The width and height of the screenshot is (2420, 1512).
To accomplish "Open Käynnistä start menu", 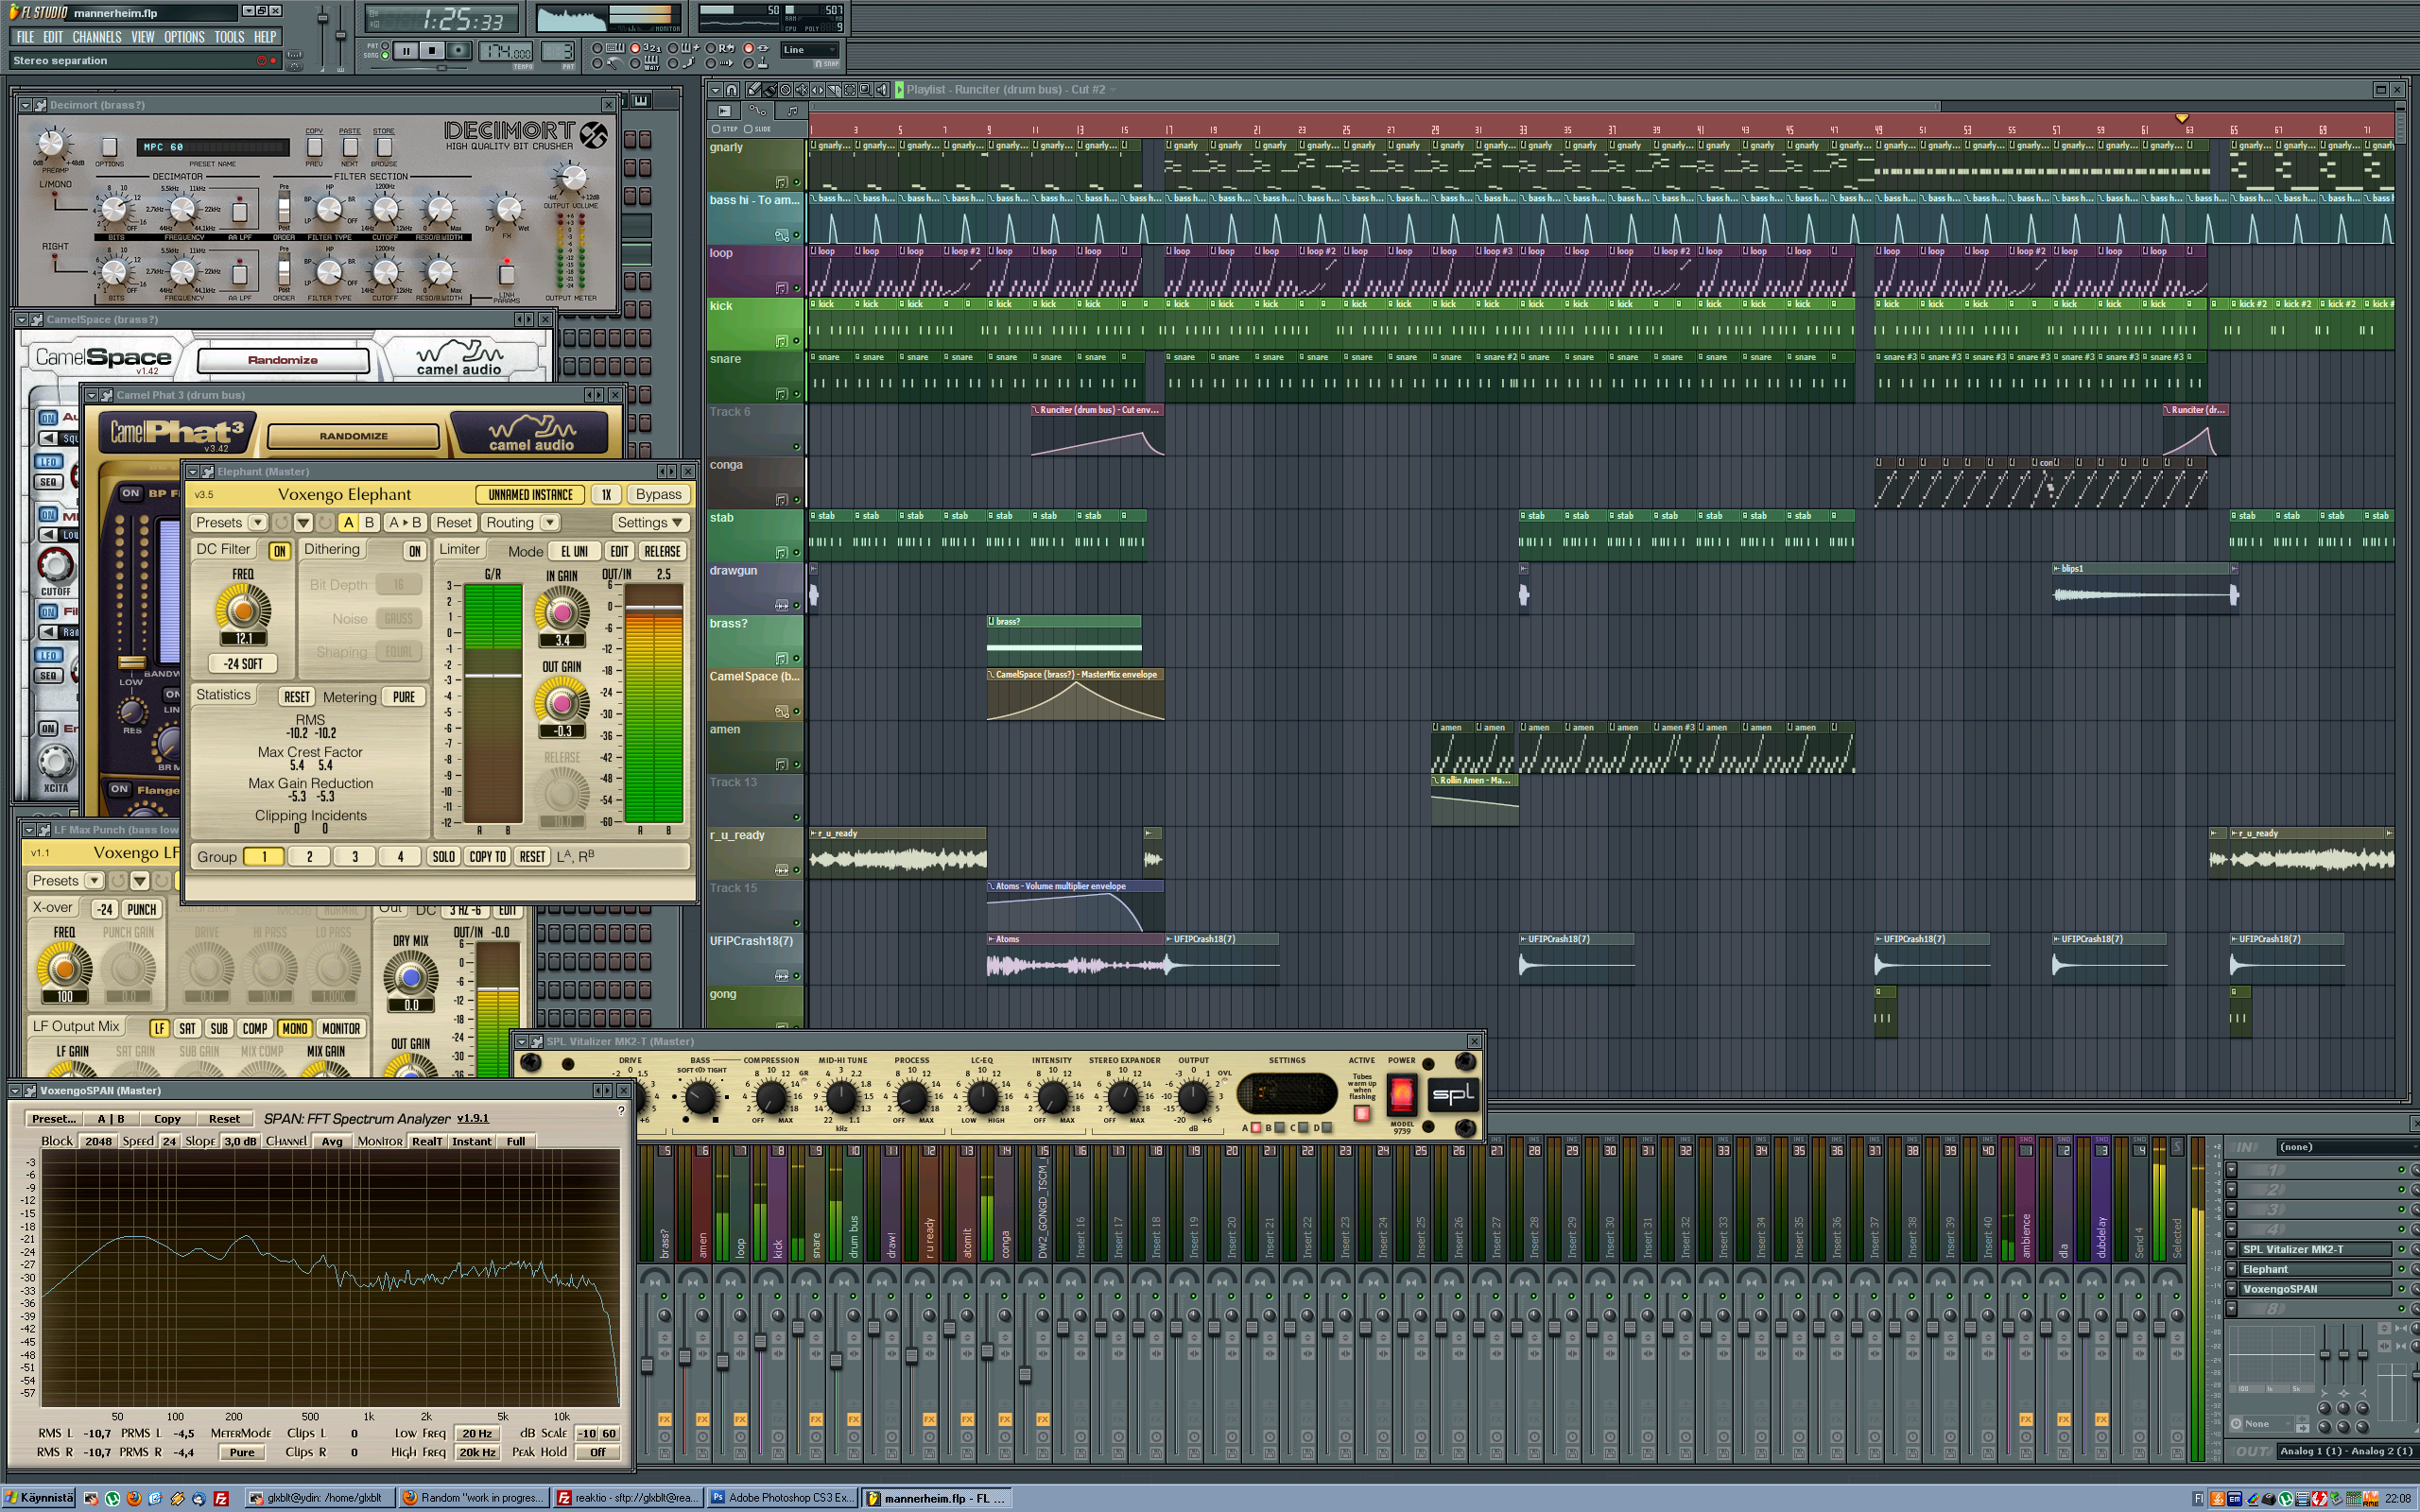I will pyautogui.click(x=38, y=1498).
